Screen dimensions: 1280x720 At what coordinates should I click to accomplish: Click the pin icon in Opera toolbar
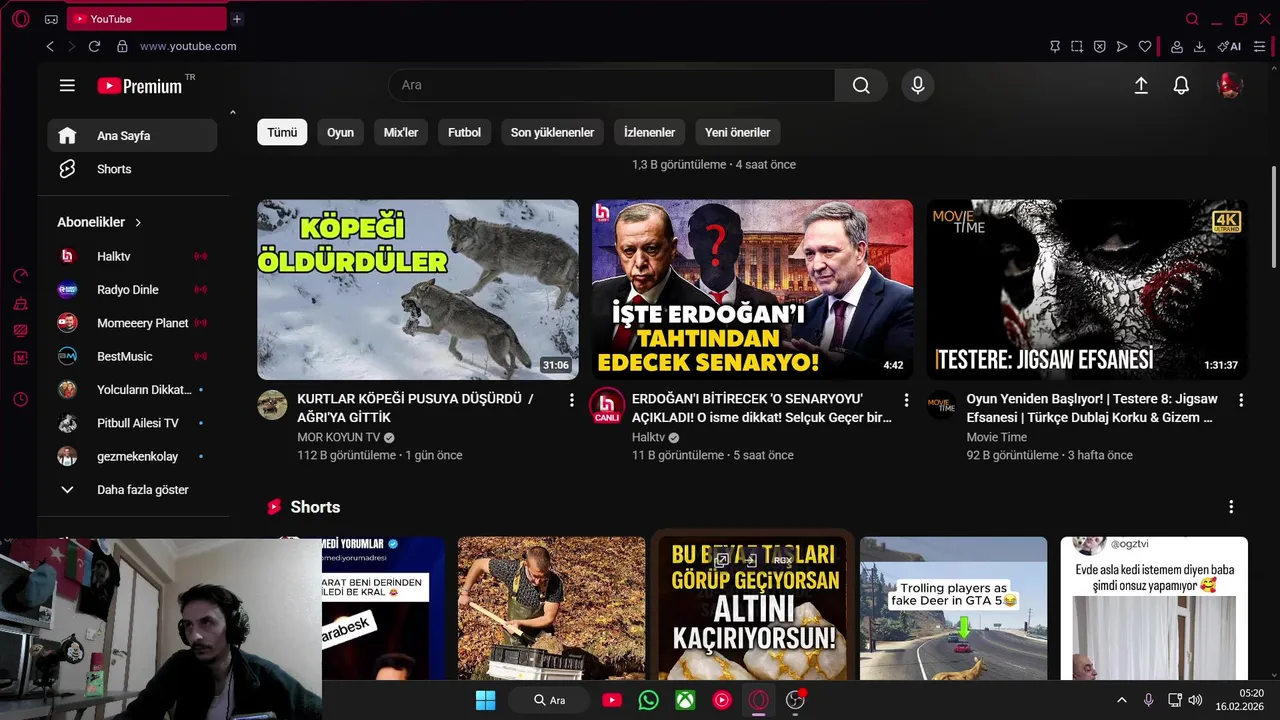pos(1054,46)
